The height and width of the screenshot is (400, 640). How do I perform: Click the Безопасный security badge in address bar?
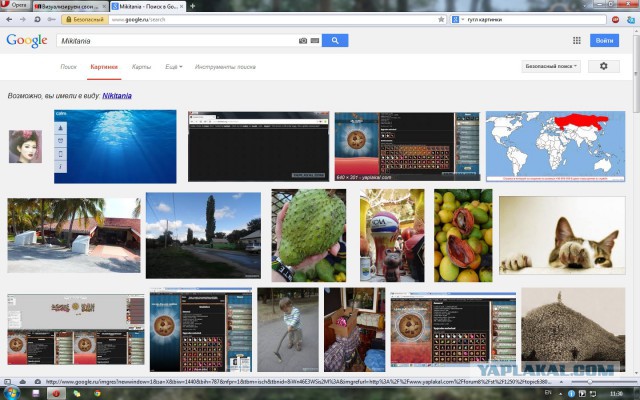coord(85,19)
